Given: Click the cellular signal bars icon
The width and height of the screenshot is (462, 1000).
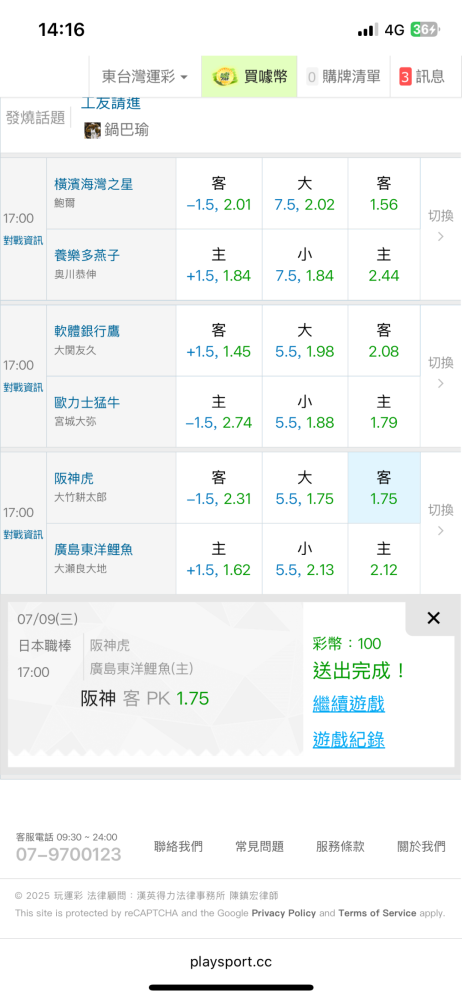Looking at the screenshot, I should click(368, 30).
